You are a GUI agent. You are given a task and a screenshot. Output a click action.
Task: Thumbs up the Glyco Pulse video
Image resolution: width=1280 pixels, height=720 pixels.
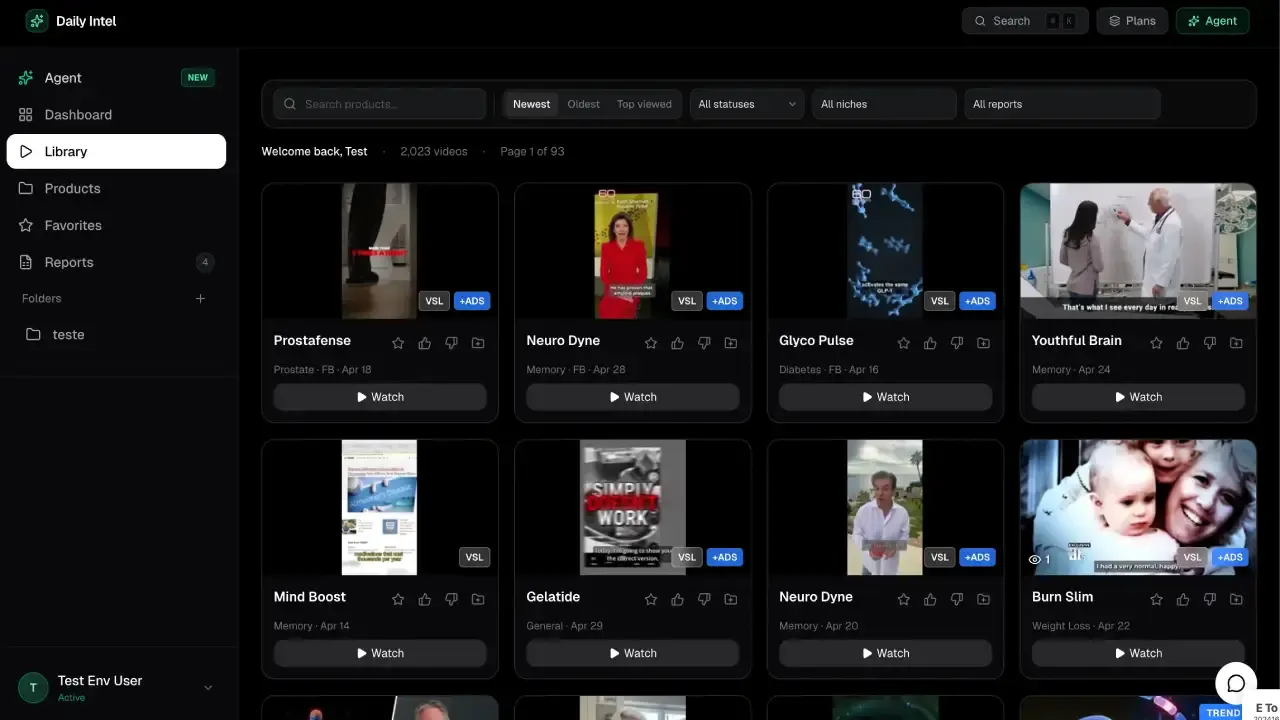(x=931, y=343)
